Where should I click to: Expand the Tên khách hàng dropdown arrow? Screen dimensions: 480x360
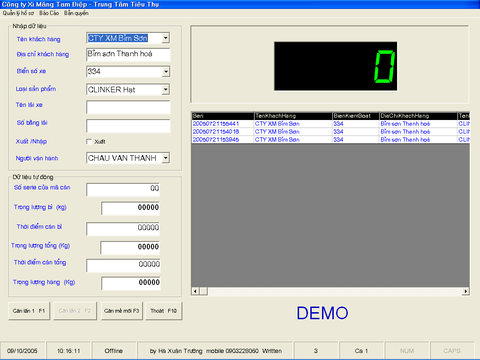(165, 38)
